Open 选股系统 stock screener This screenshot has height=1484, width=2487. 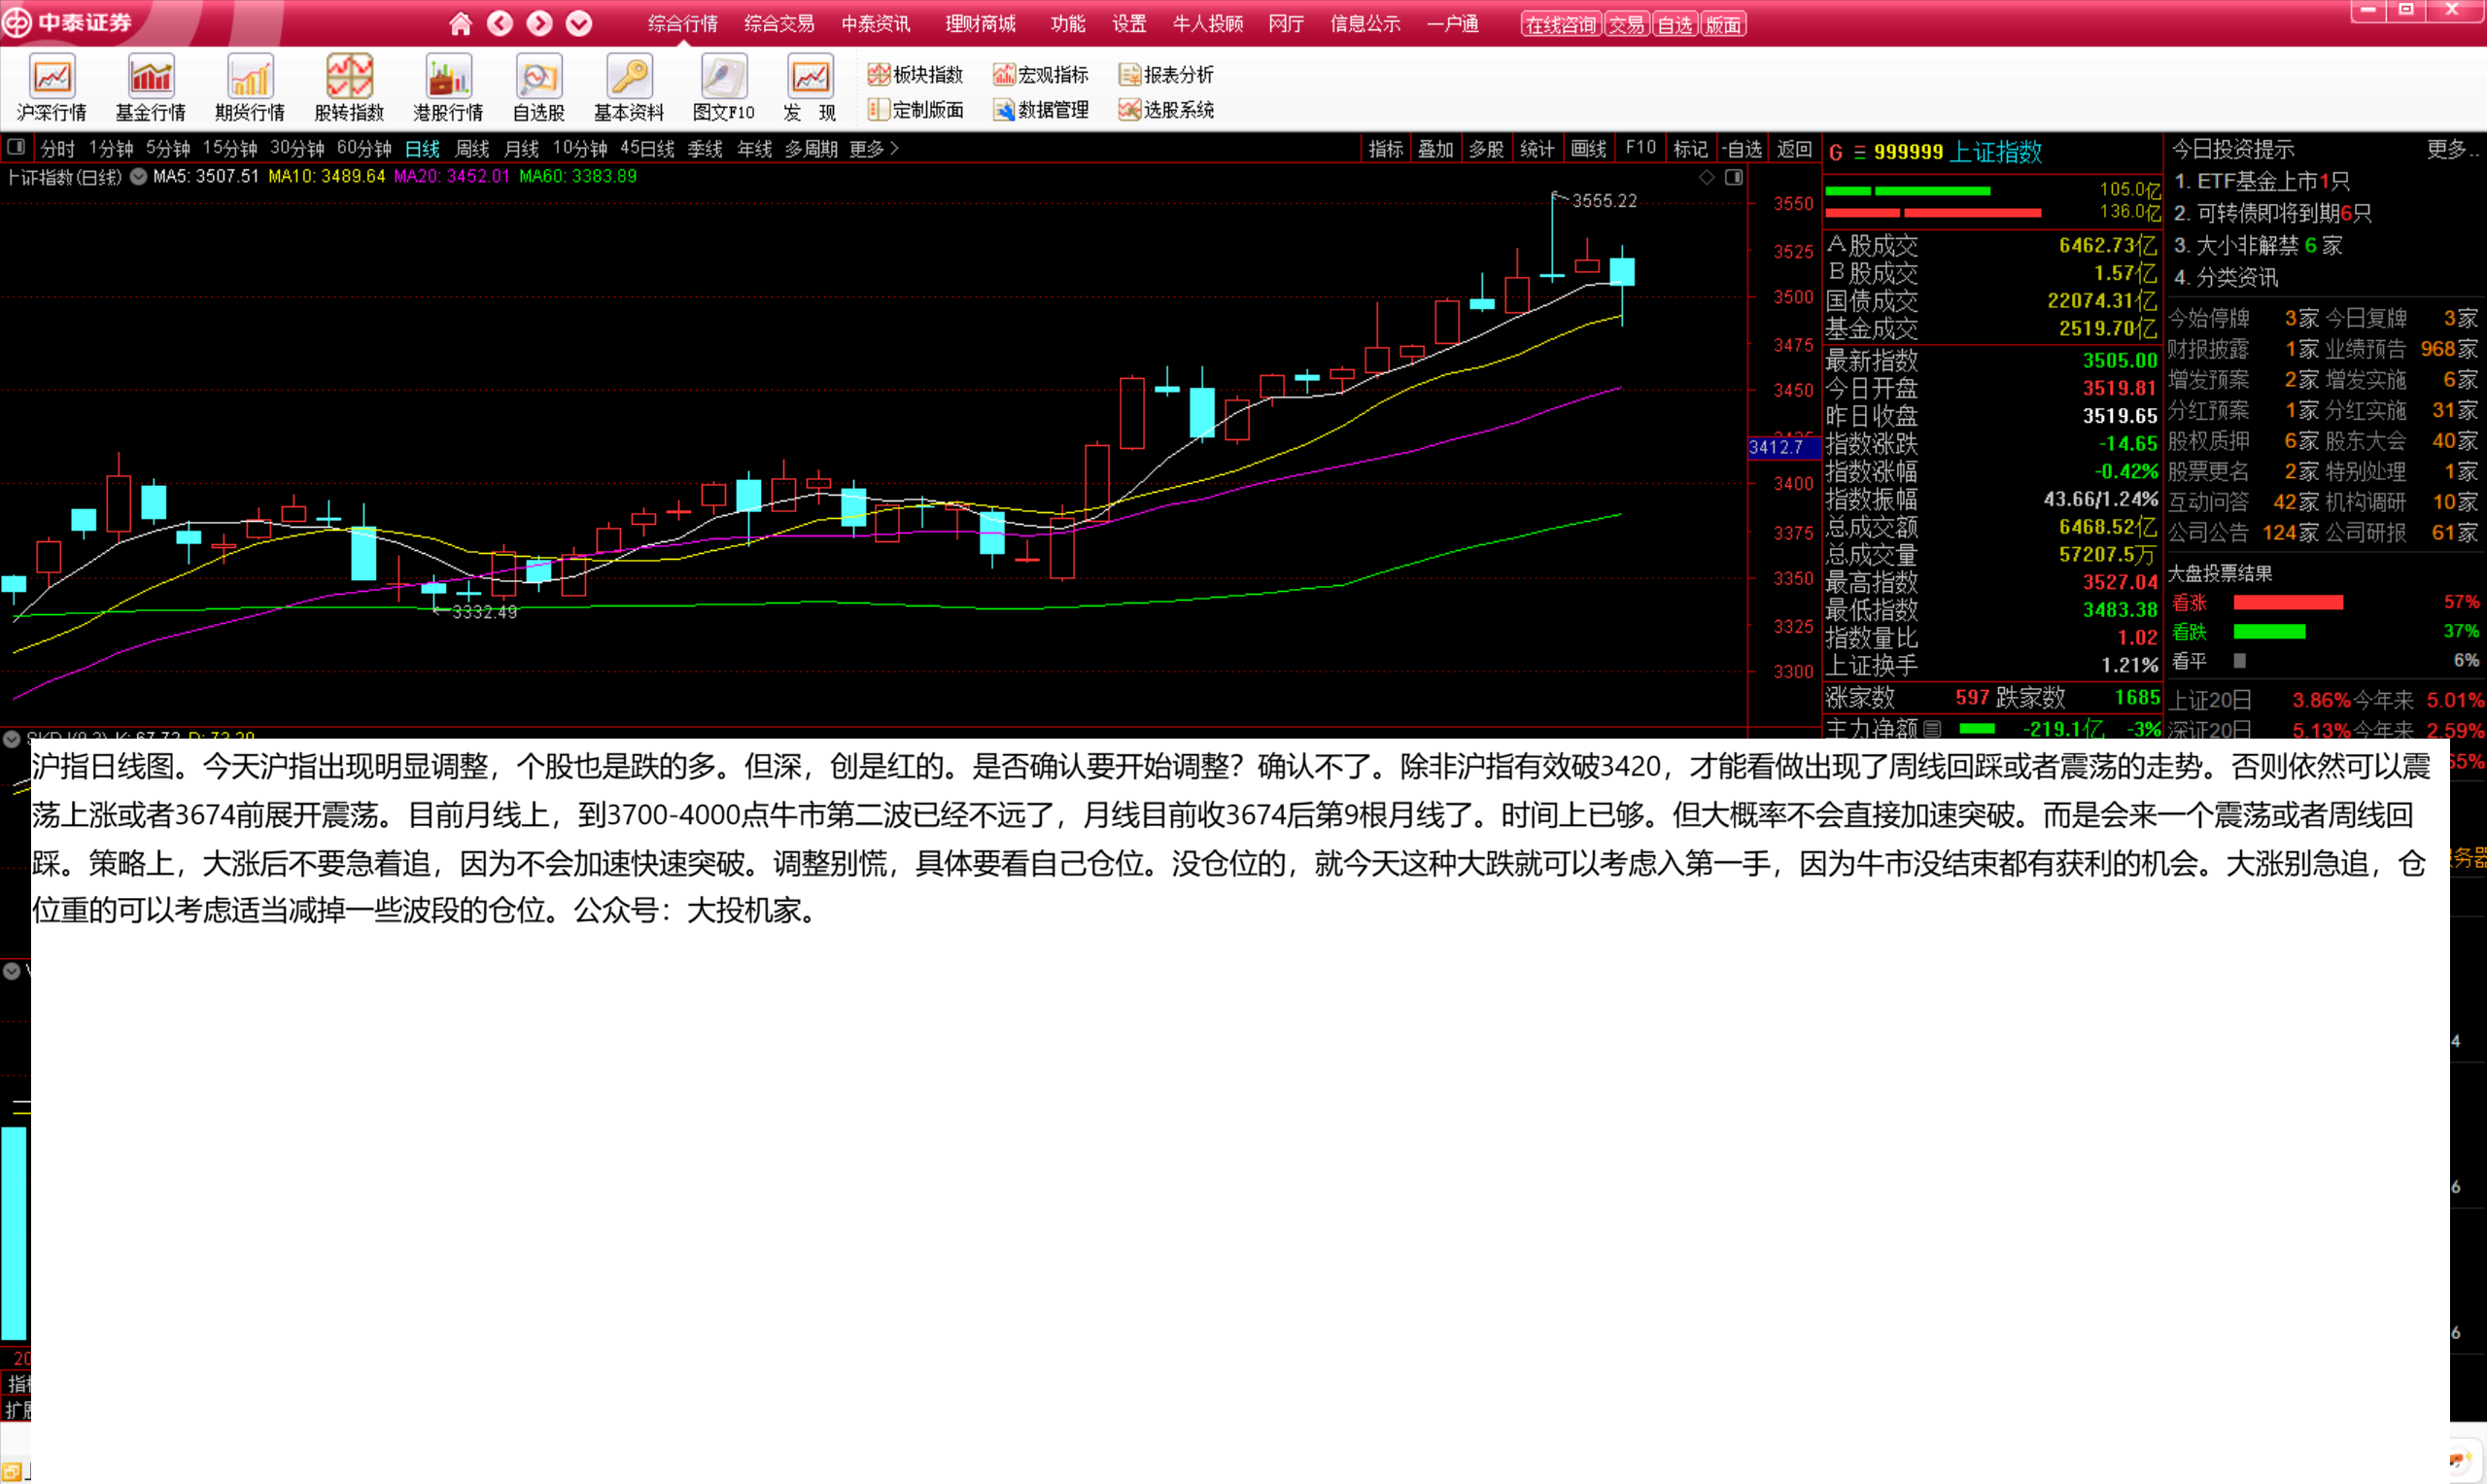click(x=1166, y=109)
